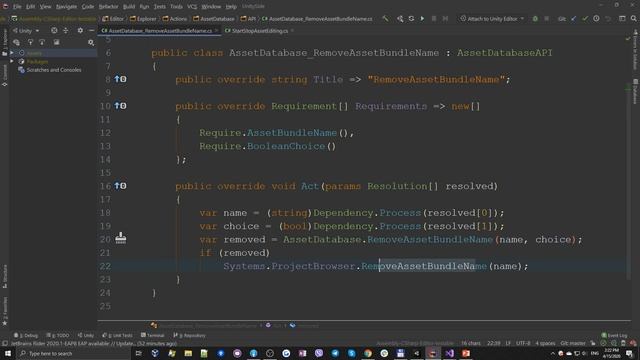
Task: Click the Unity refresh icon in toolbar
Action: click(411, 19)
